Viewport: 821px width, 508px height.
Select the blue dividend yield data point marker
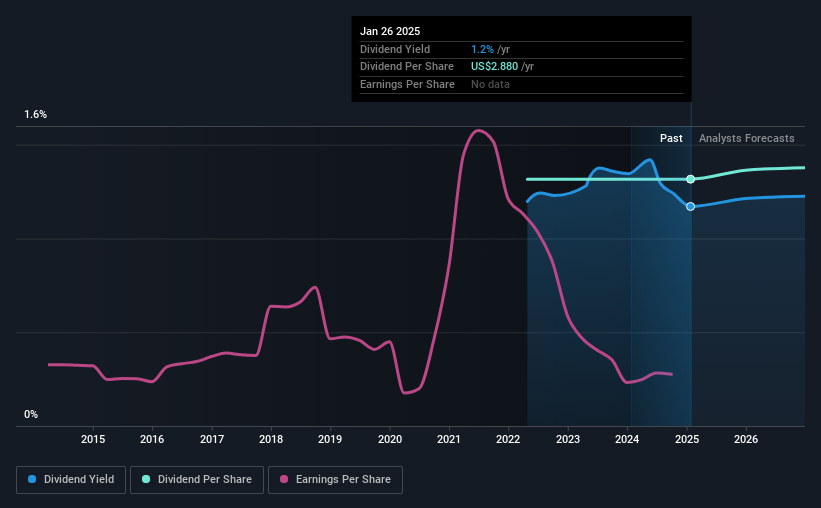point(691,206)
